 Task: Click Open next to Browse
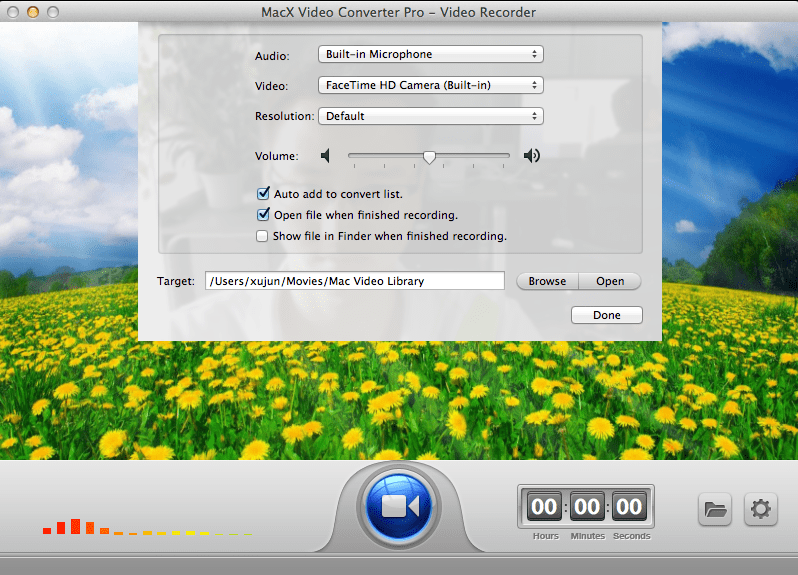pos(610,281)
